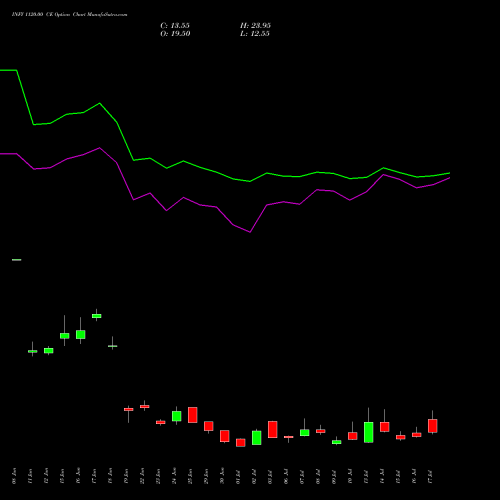
Task: Click the green candlestick for 16 Jun
Action: coord(81,334)
